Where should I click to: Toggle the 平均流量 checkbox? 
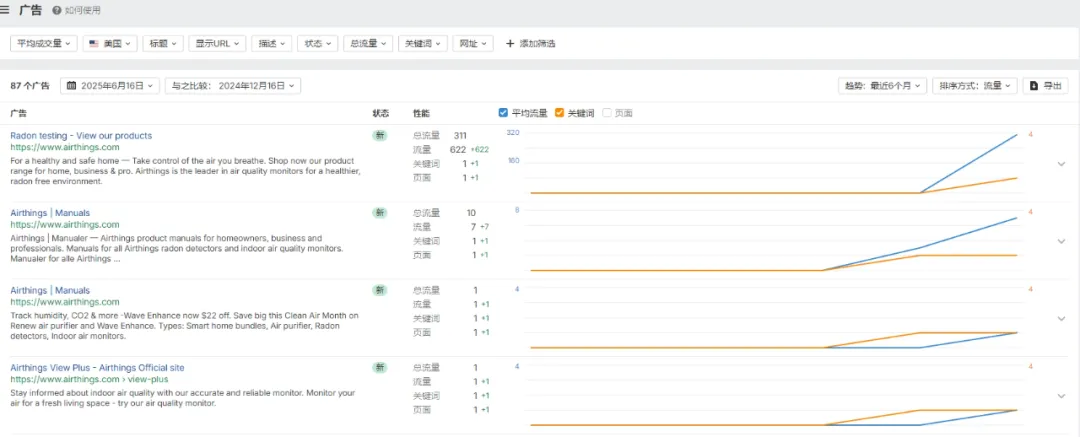pyautogui.click(x=503, y=113)
